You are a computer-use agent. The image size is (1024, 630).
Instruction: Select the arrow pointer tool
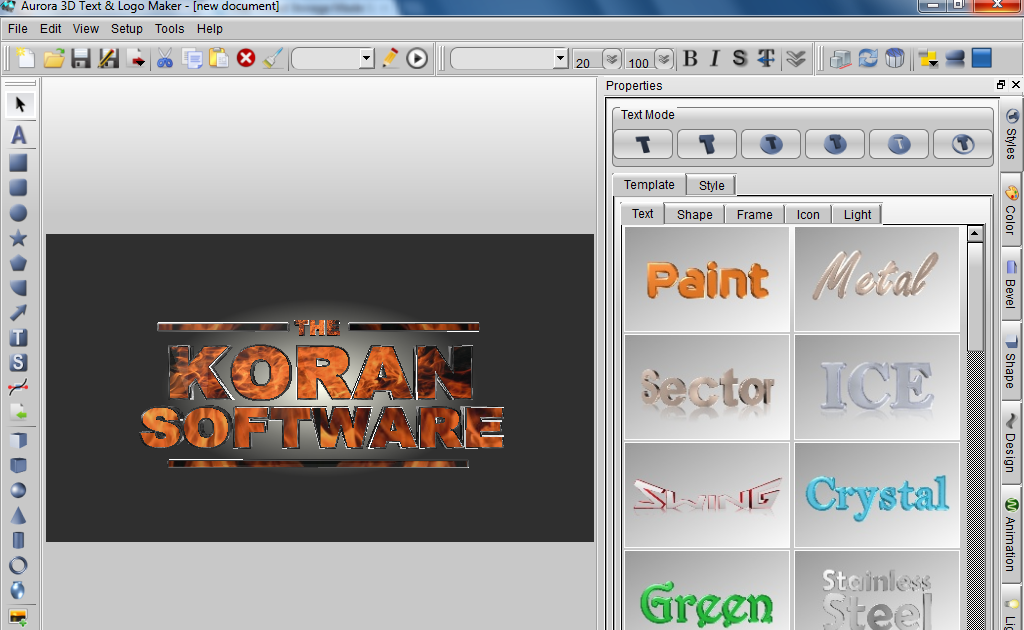coord(20,104)
